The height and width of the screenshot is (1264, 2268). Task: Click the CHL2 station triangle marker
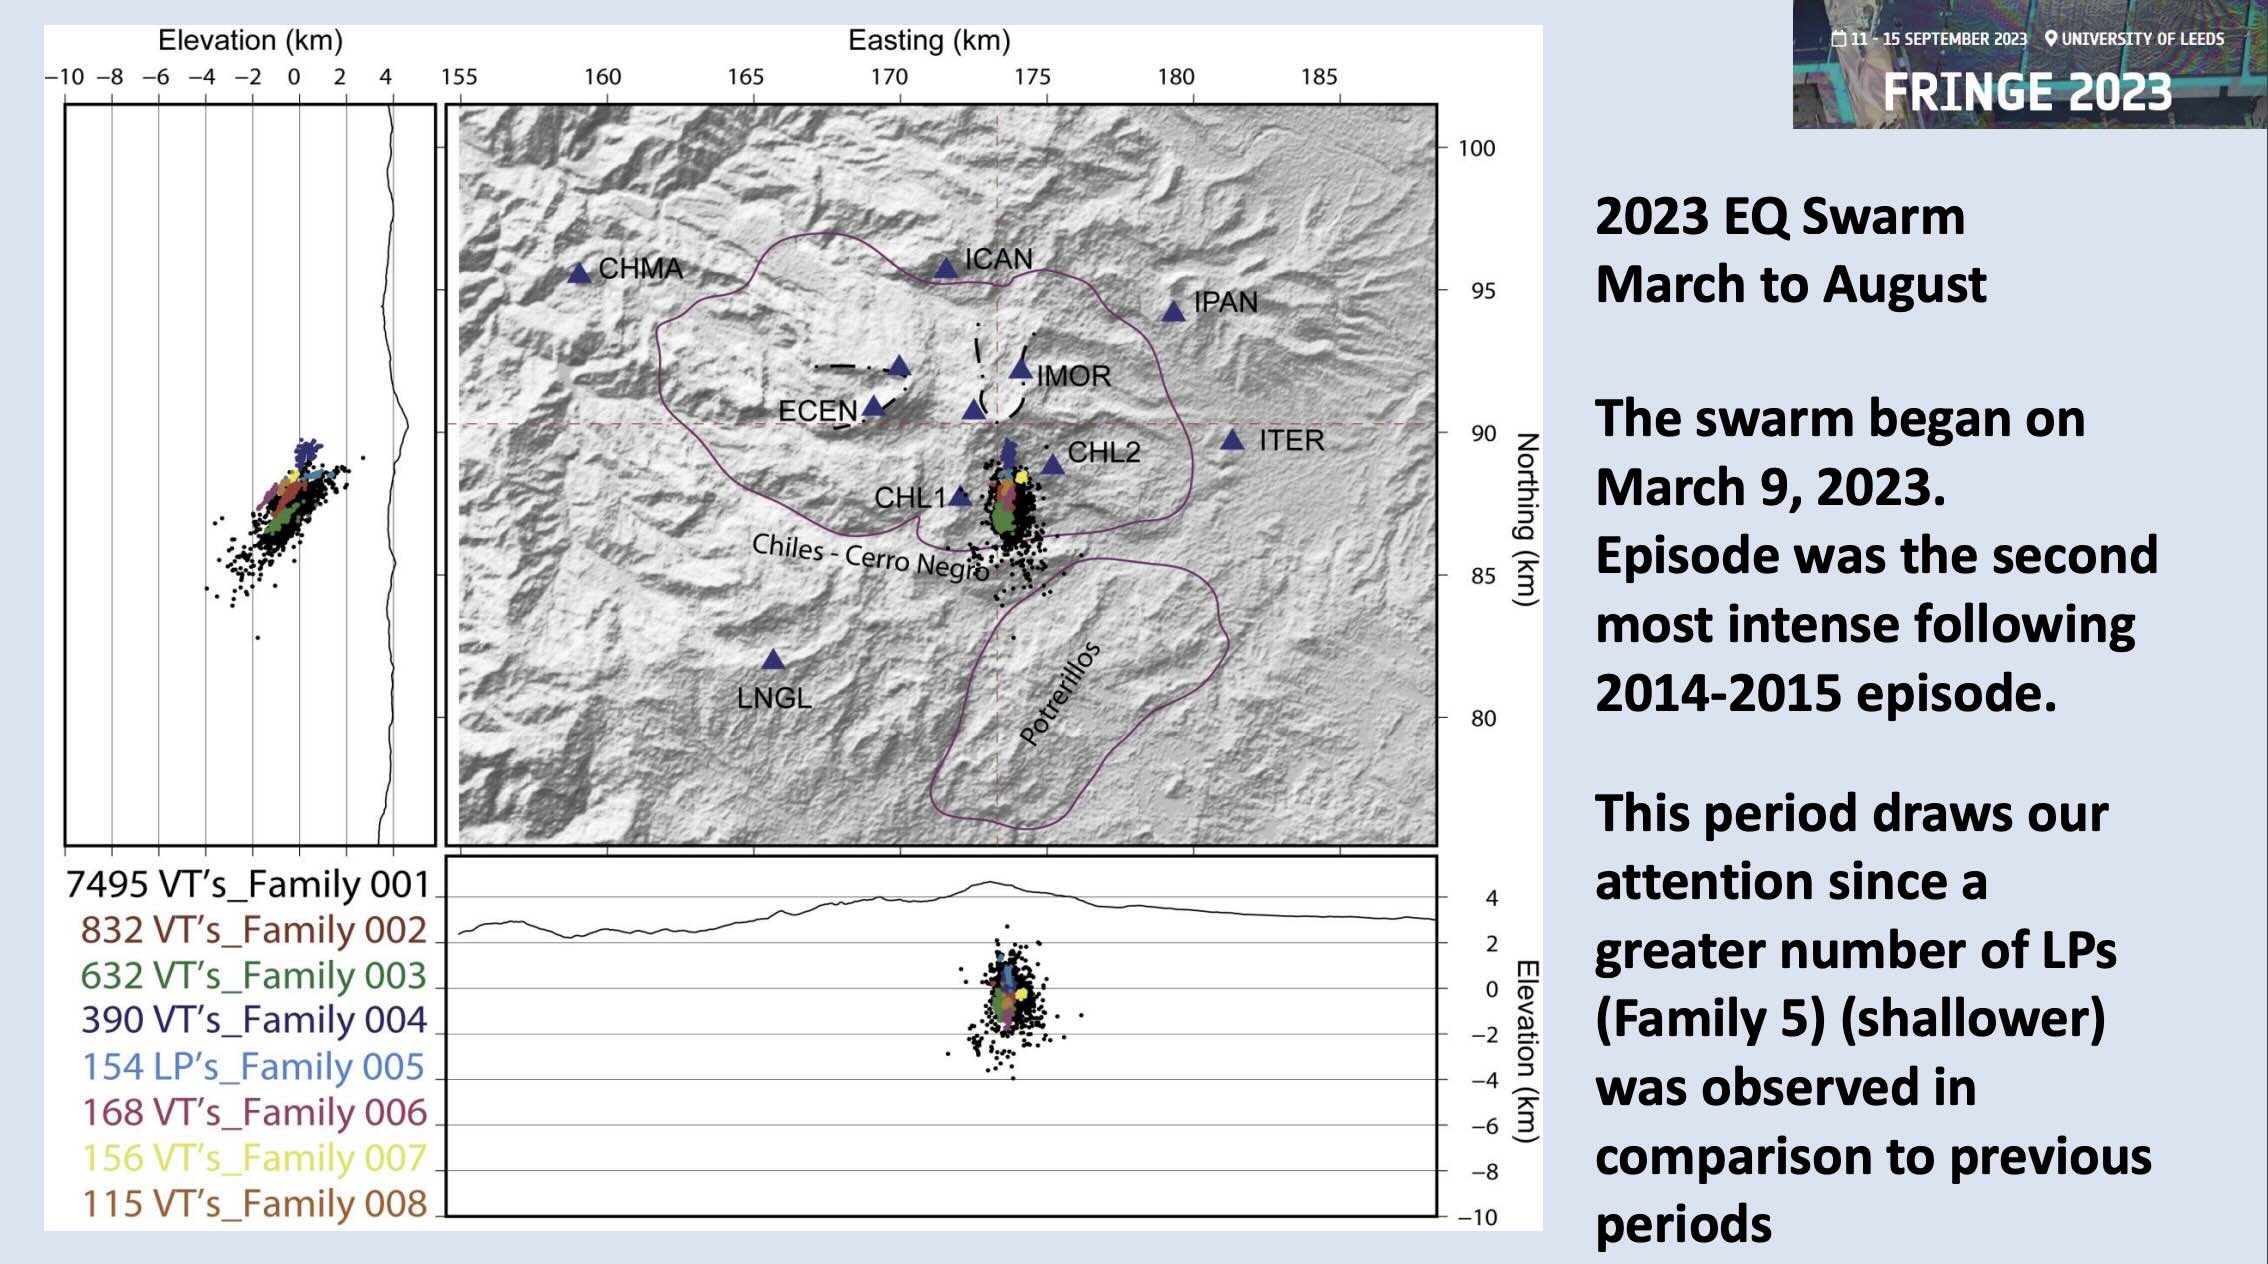coord(1052,465)
